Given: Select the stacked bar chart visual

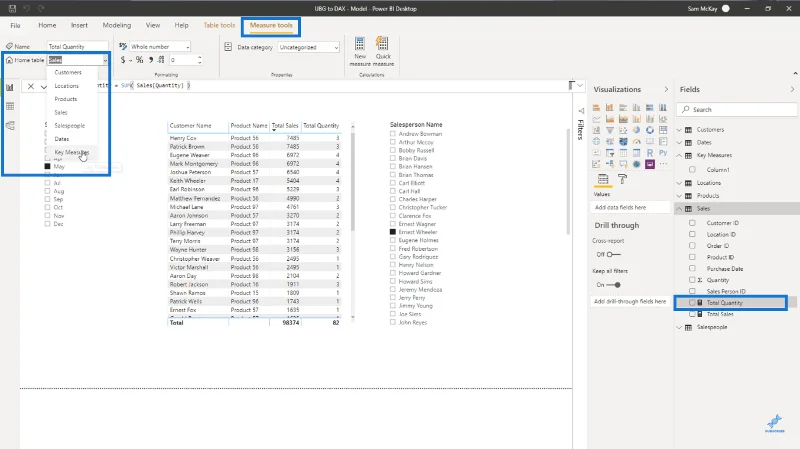Looking at the screenshot, I should [596, 107].
